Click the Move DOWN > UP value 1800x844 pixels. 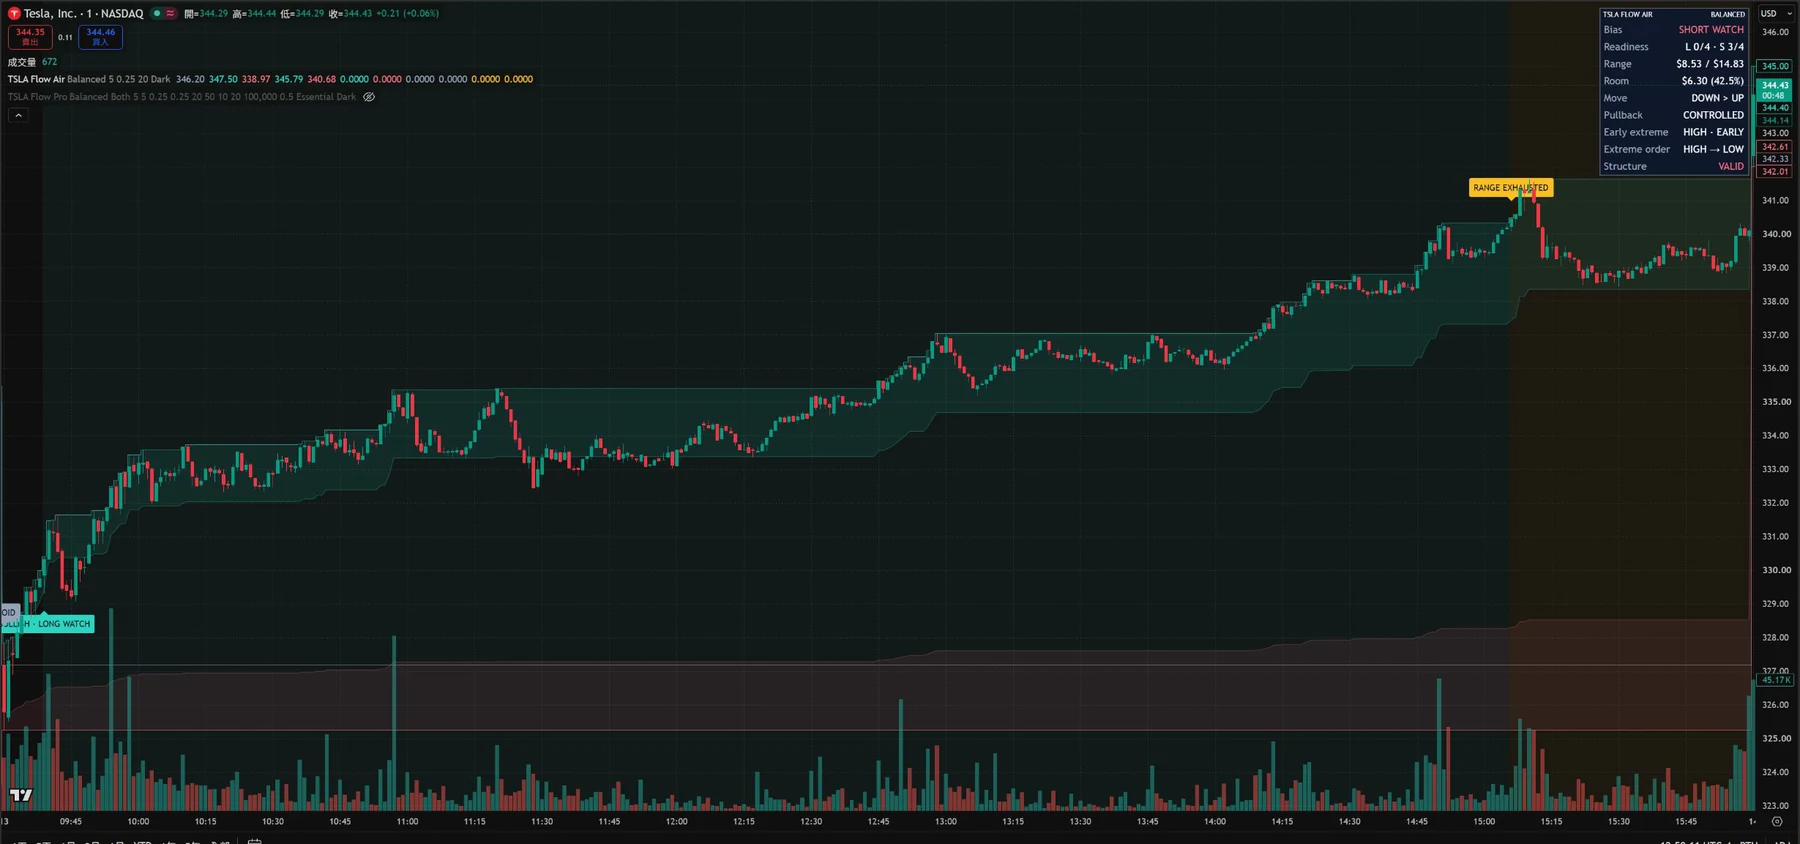(x=1717, y=98)
